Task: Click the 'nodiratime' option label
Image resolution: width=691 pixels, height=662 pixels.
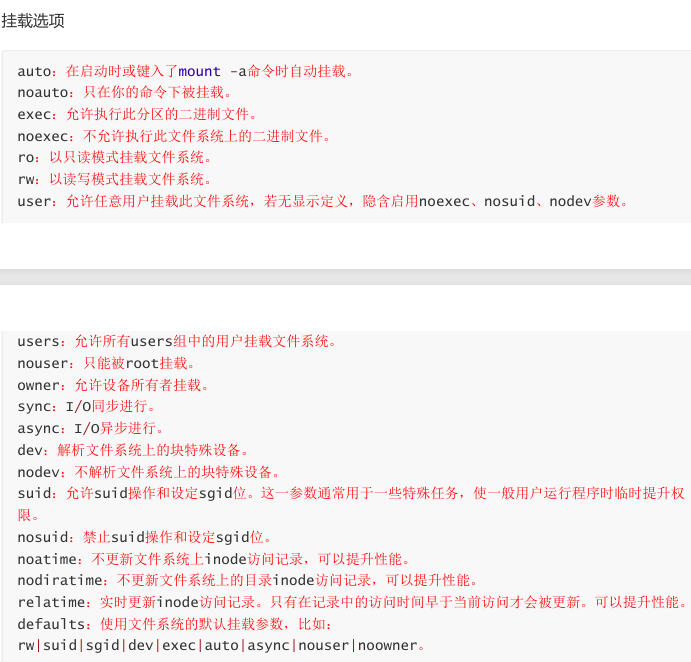Action: [60, 580]
